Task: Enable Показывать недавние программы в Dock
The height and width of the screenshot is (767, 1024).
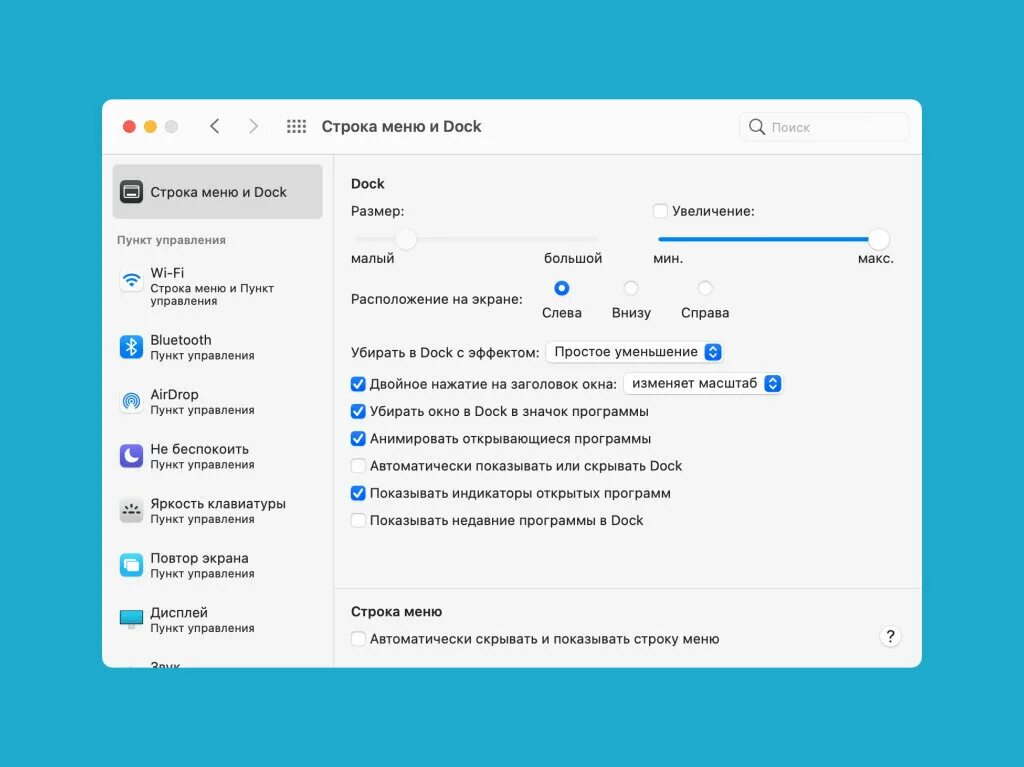Action: [x=358, y=521]
